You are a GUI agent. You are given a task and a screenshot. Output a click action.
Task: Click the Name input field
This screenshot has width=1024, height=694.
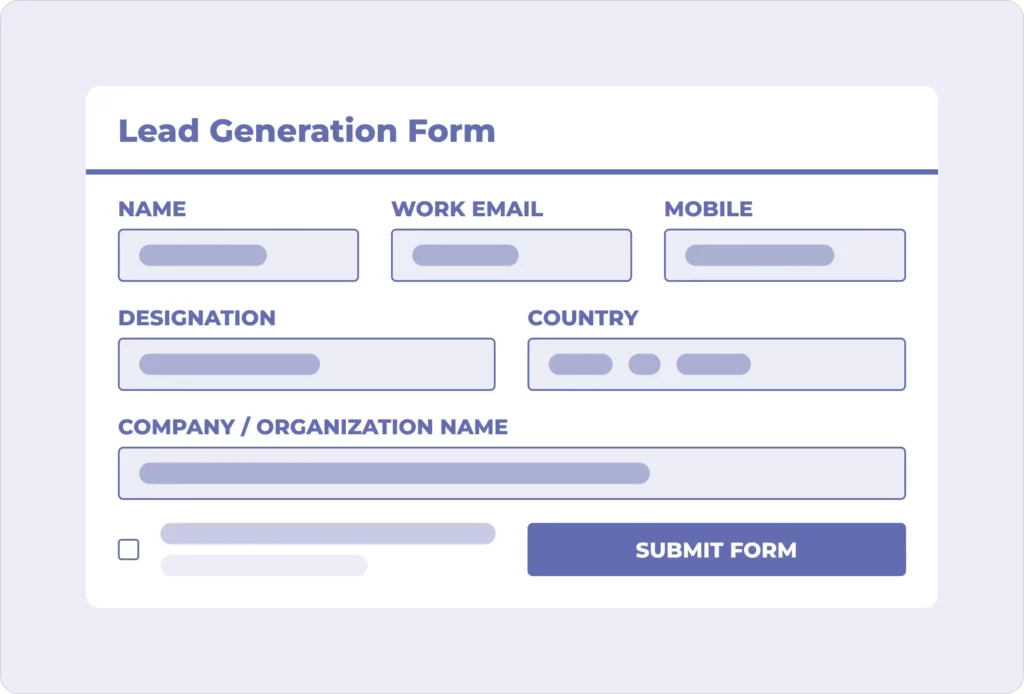coord(238,255)
